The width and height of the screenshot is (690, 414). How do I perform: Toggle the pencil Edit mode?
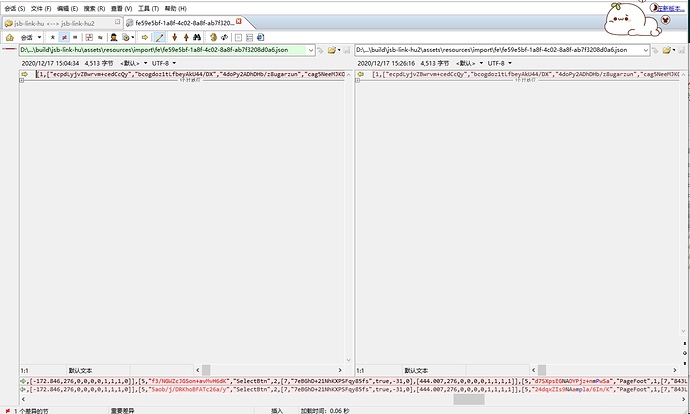click(159, 37)
